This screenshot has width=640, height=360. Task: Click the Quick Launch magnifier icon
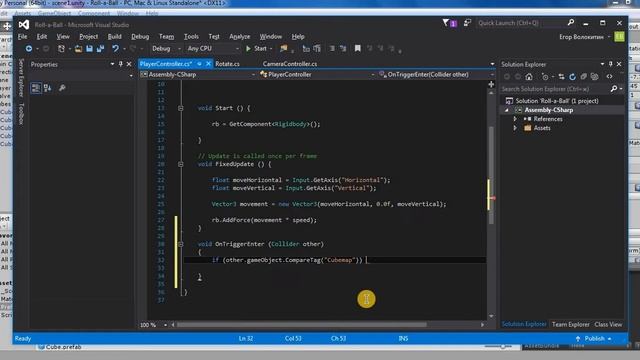point(571,22)
